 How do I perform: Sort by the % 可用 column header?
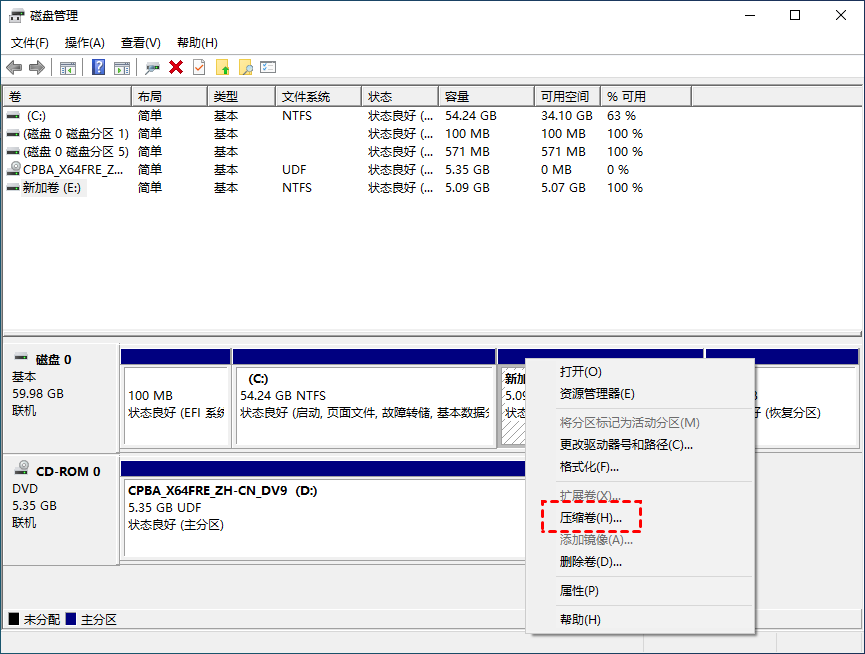646,97
